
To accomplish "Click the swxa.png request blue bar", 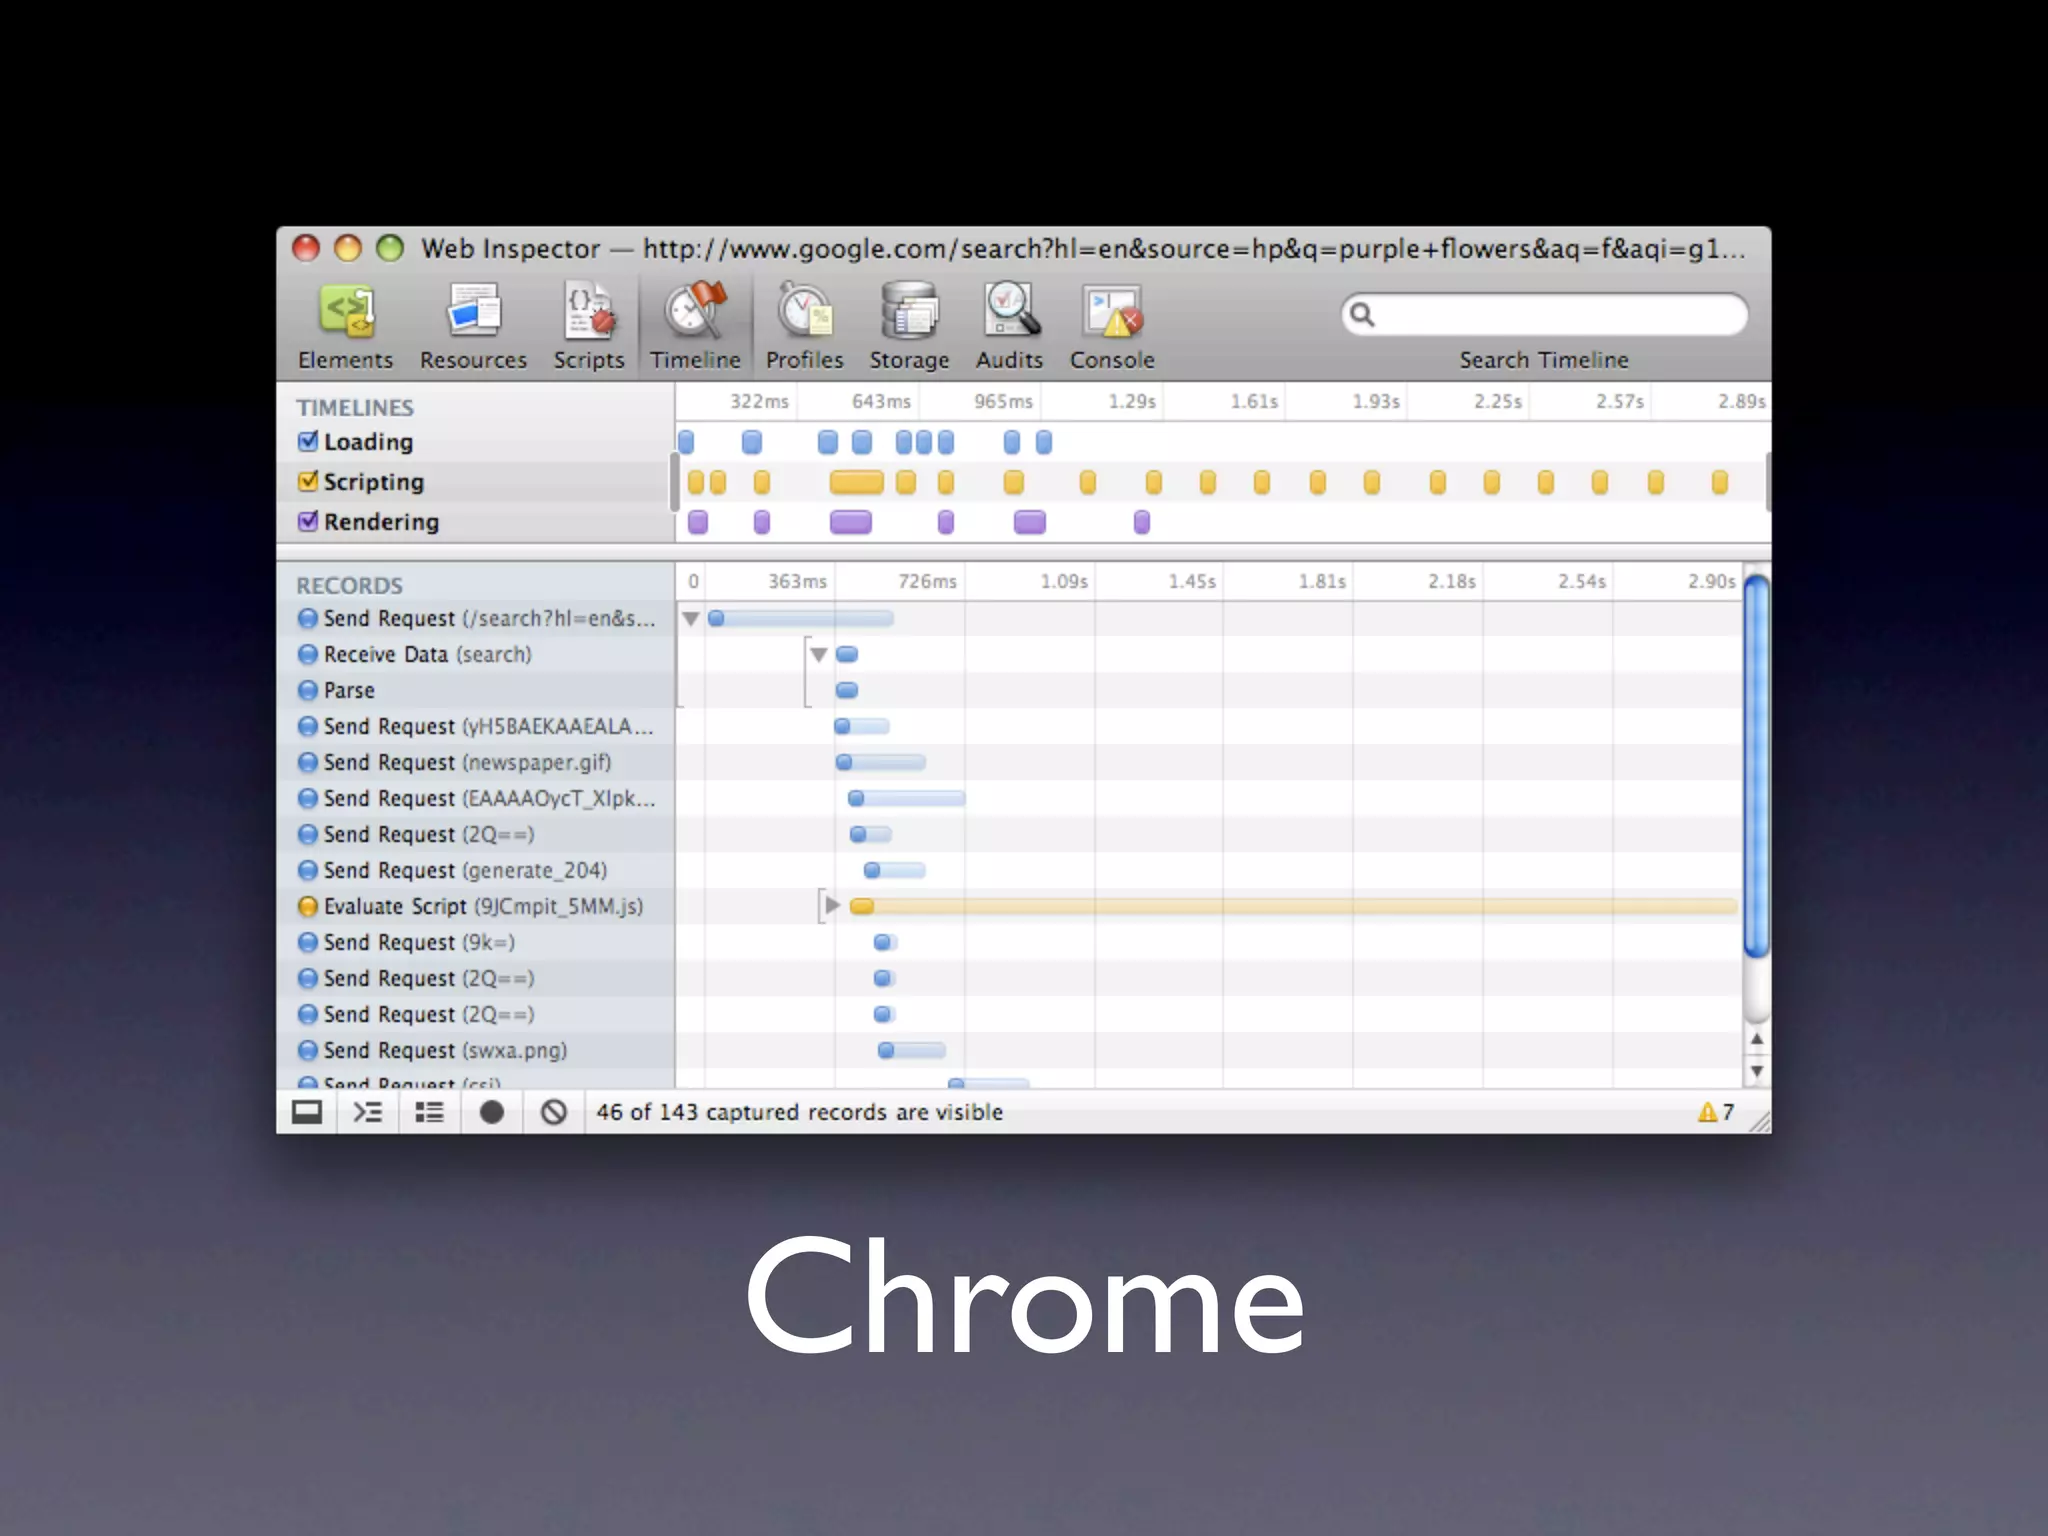I will click(911, 1050).
